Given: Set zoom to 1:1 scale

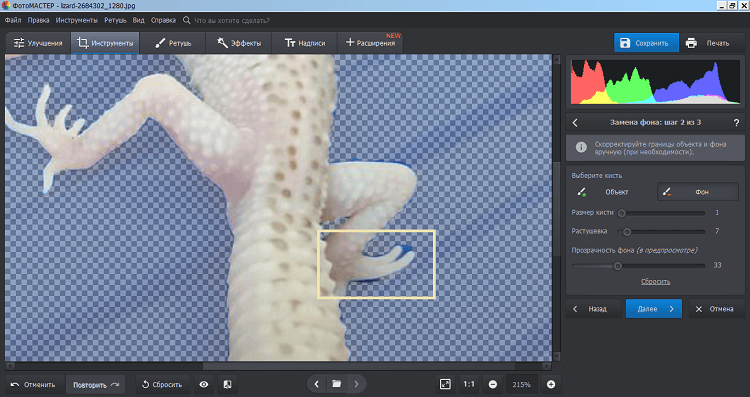Looking at the screenshot, I should point(469,384).
